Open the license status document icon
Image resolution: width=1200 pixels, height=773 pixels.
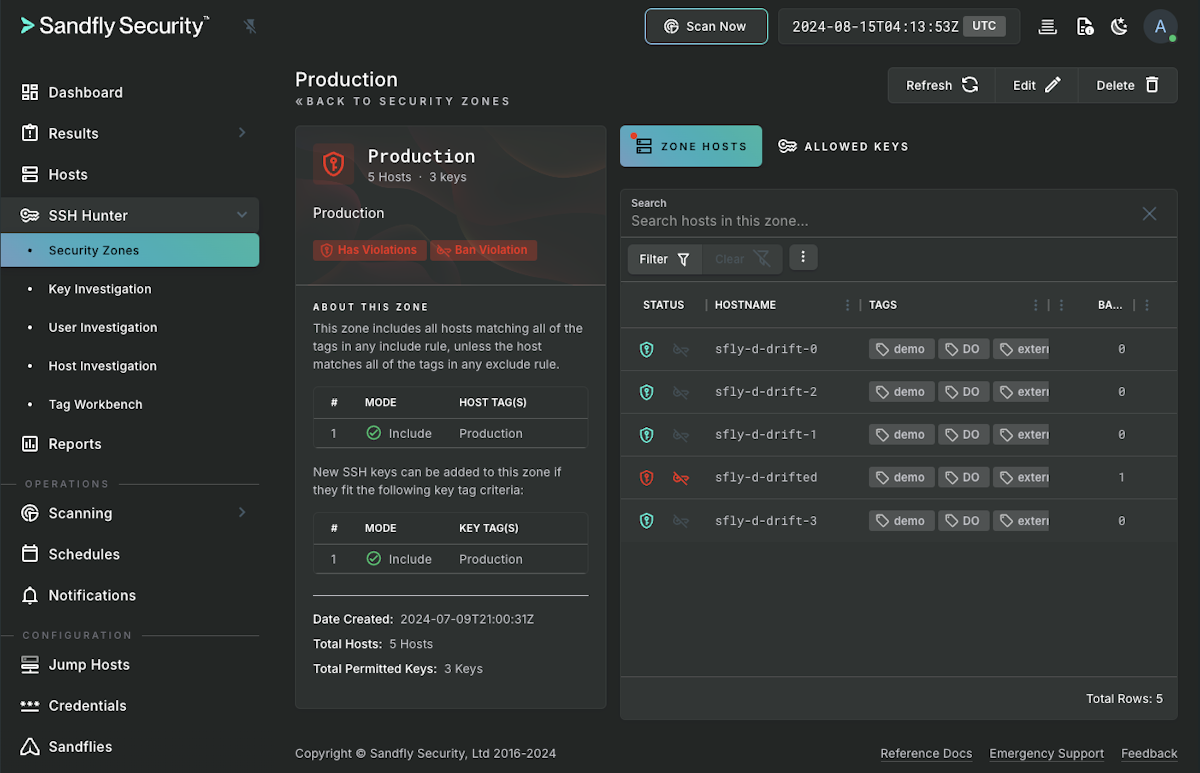tap(1084, 27)
